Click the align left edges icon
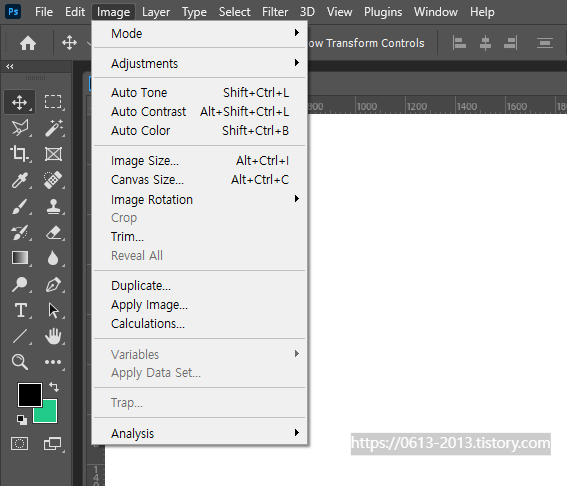The image size is (567, 486). coord(459,43)
